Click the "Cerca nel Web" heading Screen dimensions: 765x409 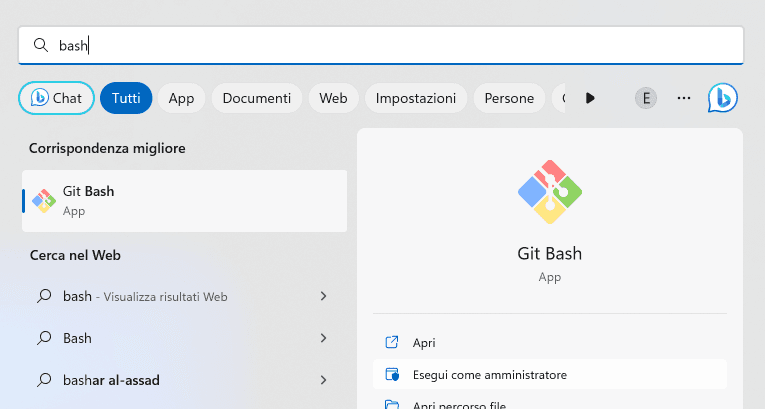pyautogui.click(x=75, y=255)
